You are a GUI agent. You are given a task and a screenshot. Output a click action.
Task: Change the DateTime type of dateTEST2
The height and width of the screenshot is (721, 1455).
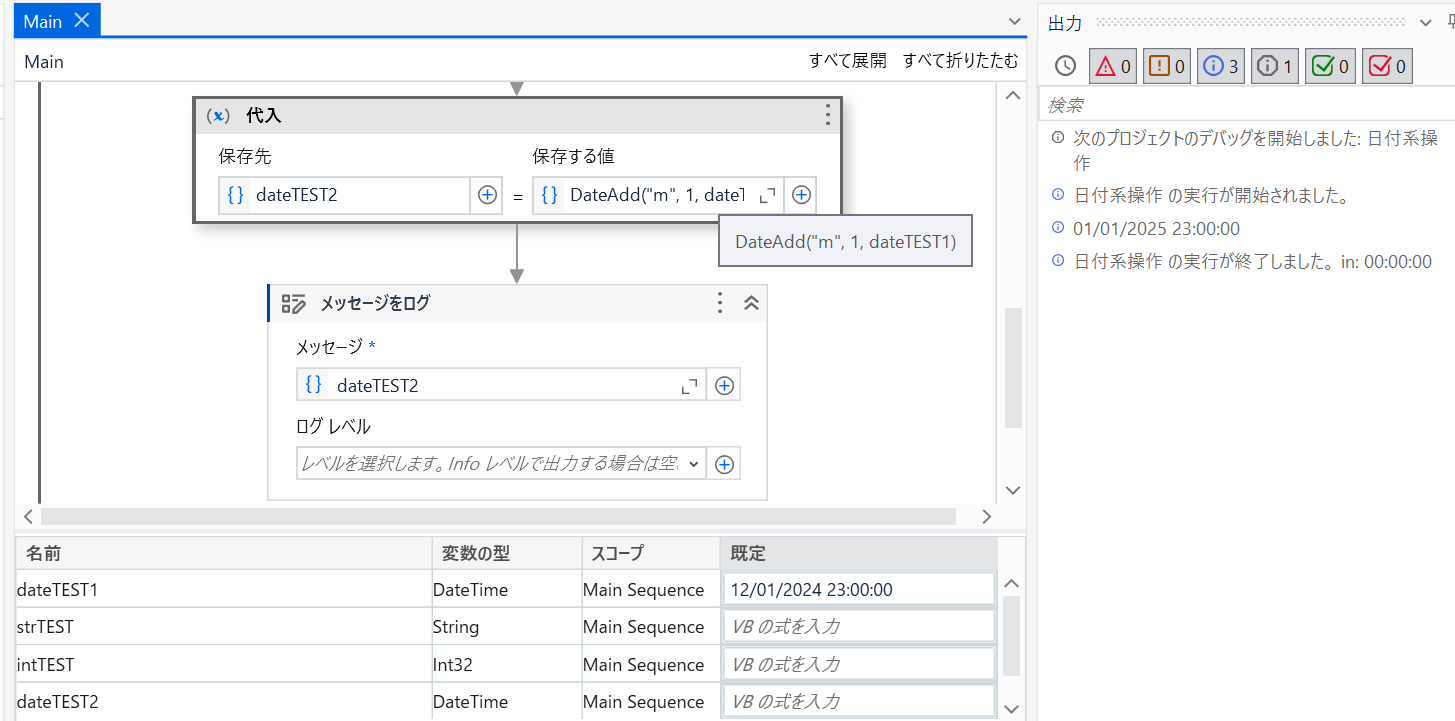(506, 702)
